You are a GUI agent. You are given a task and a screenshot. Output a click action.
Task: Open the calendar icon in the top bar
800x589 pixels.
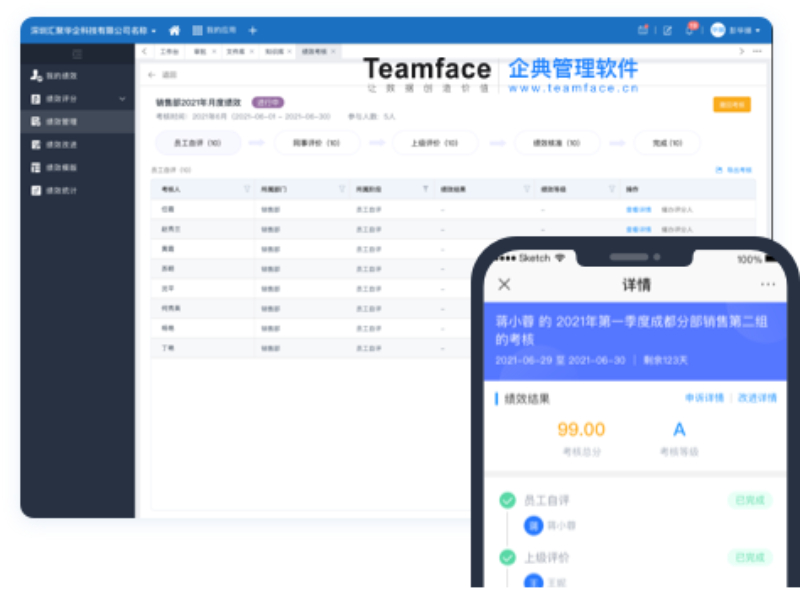tap(644, 29)
